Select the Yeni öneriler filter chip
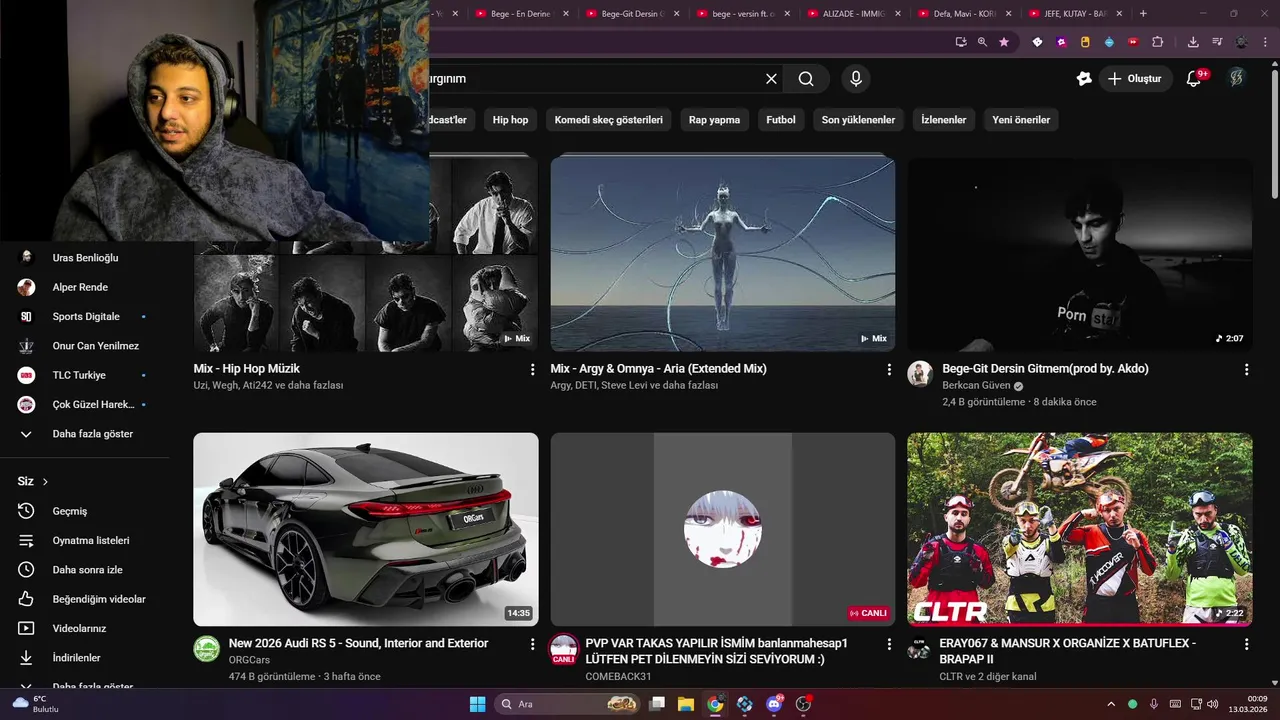Viewport: 1280px width, 720px height. (x=1021, y=120)
